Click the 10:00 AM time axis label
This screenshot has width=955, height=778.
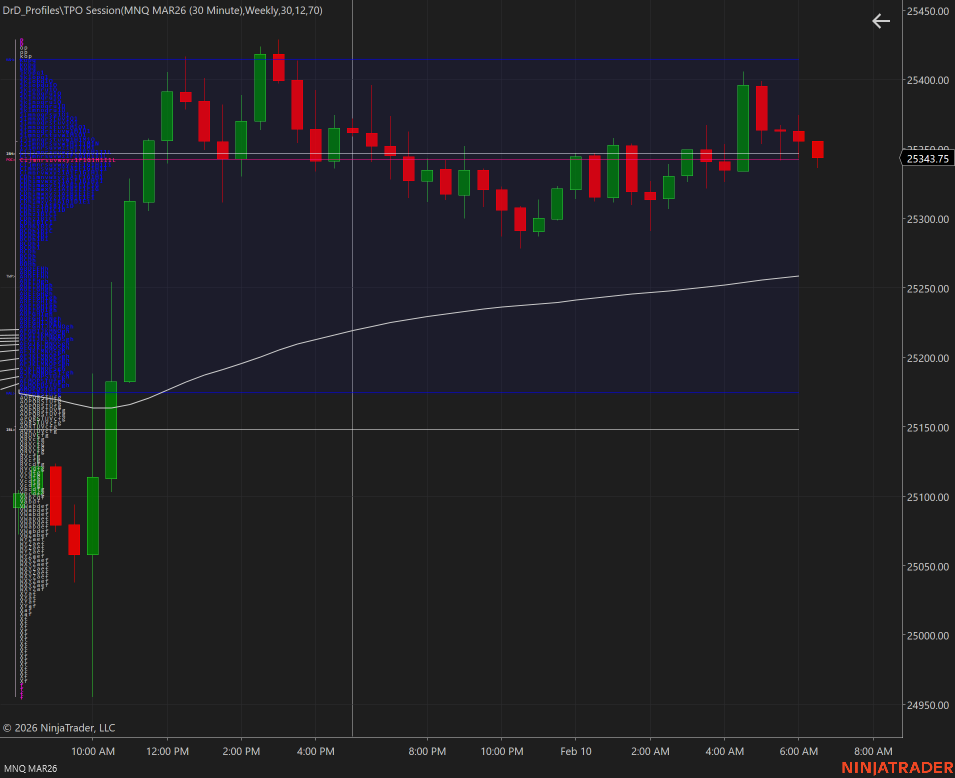point(93,751)
